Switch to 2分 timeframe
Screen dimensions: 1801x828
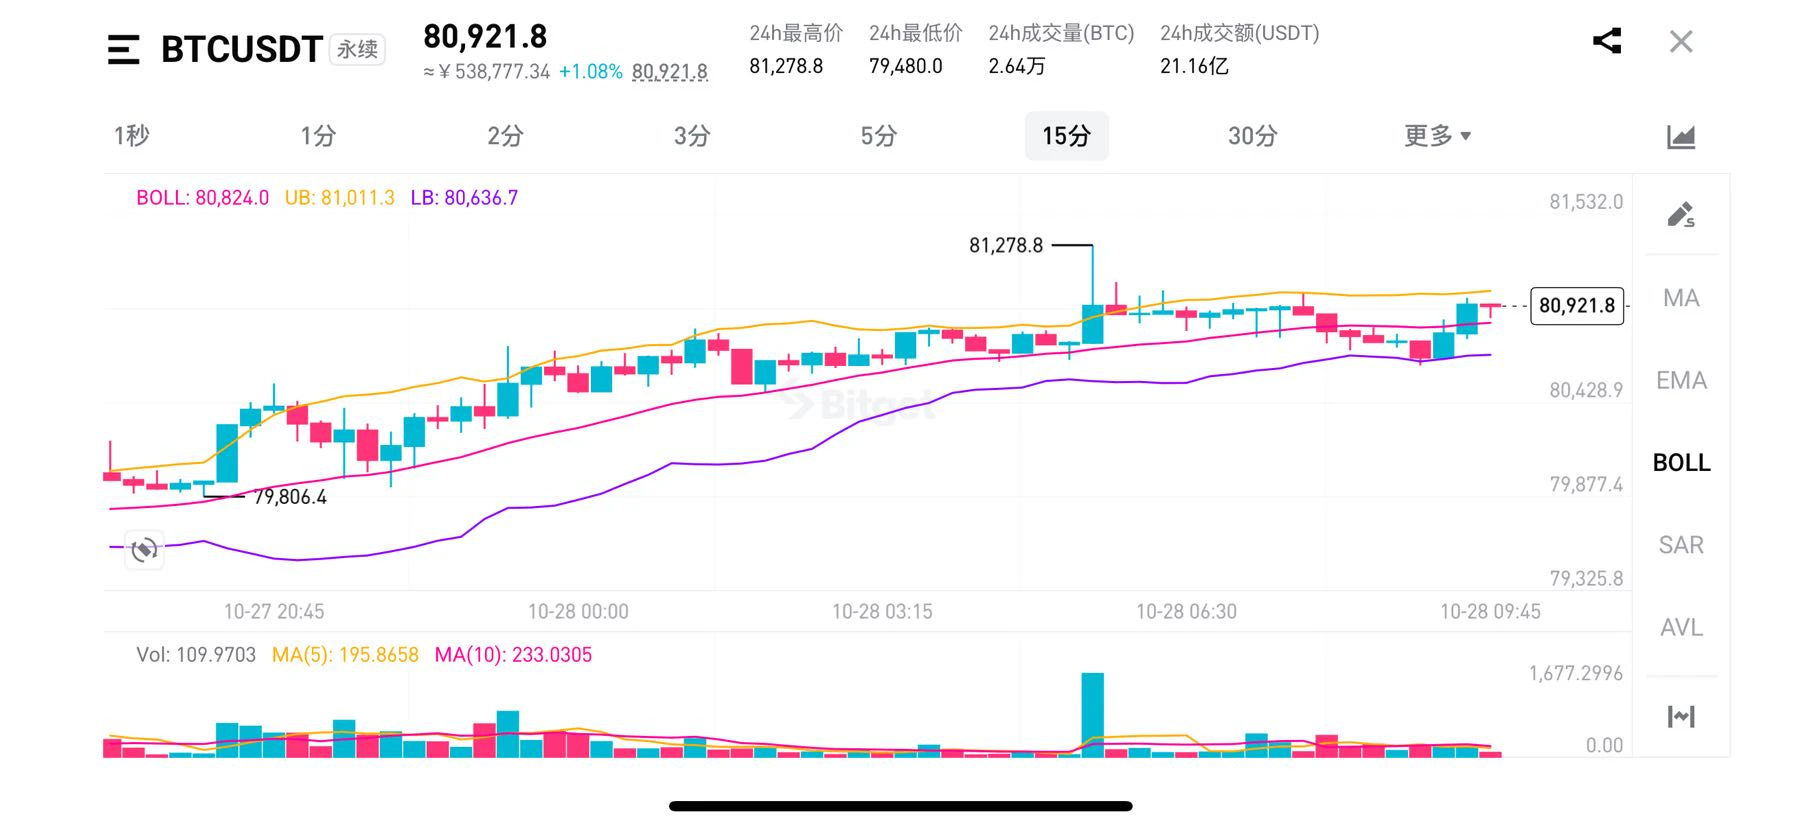point(505,136)
